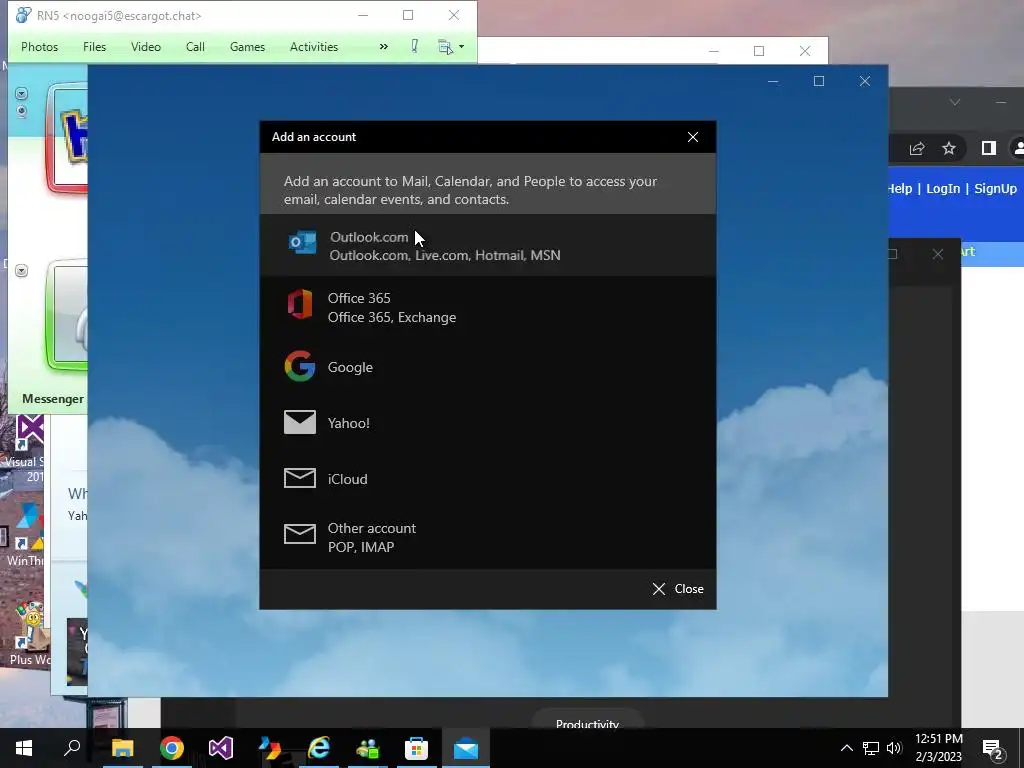Expand messenger toolbar overflow chevron
Viewport: 1024px width, 768px height.
(x=383, y=47)
